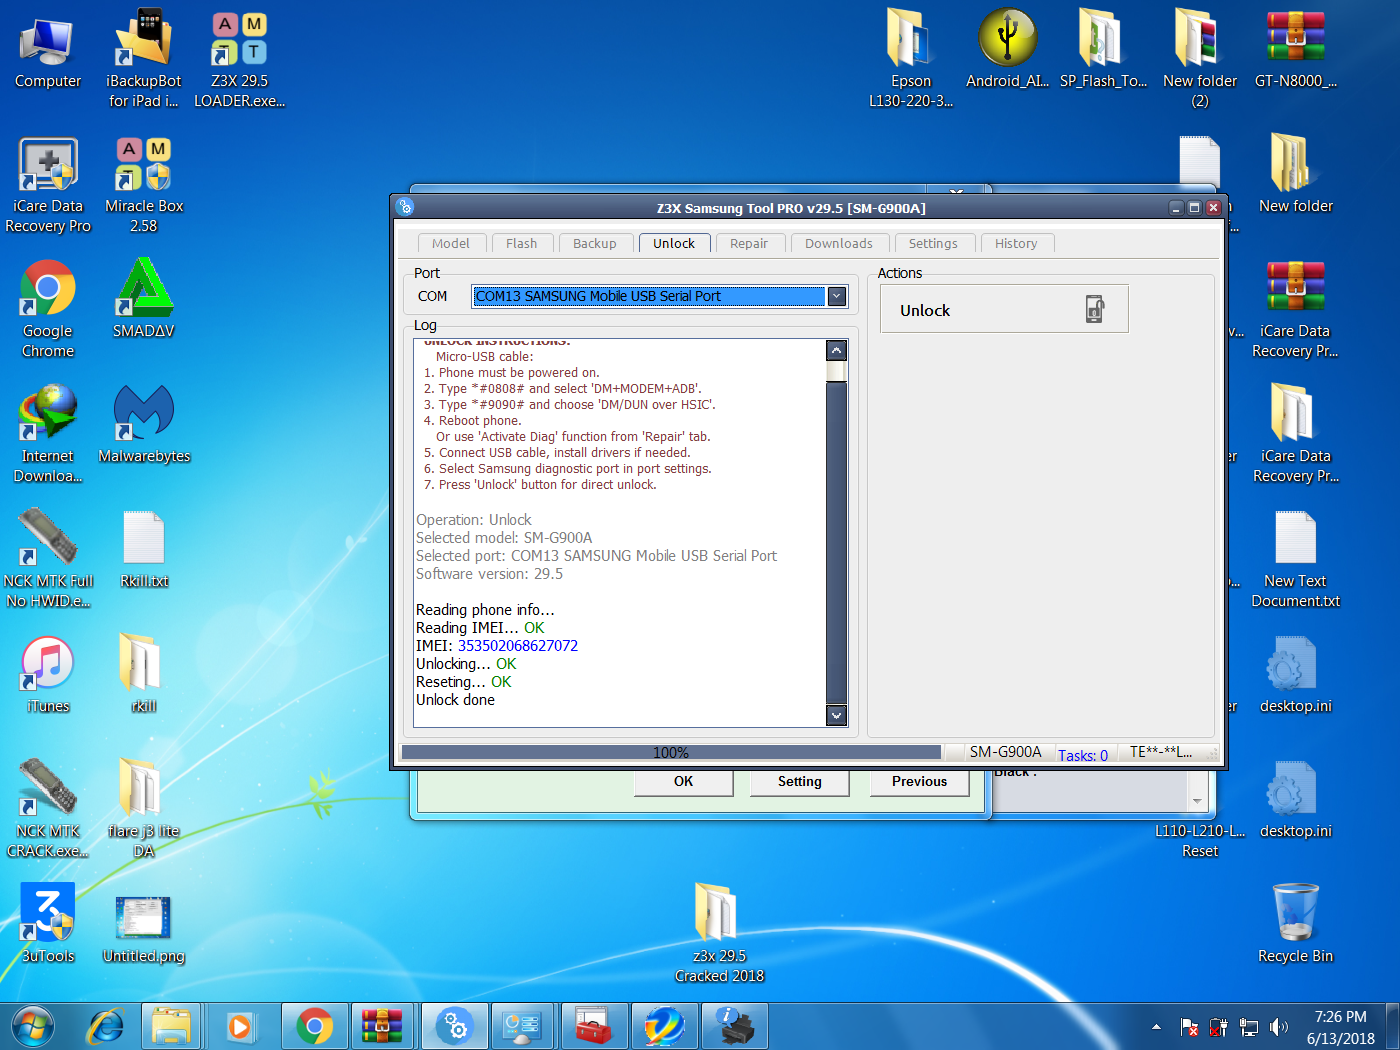Switch to the Backup tab
The image size is (1400, 1050).
(x=595, y=244)
